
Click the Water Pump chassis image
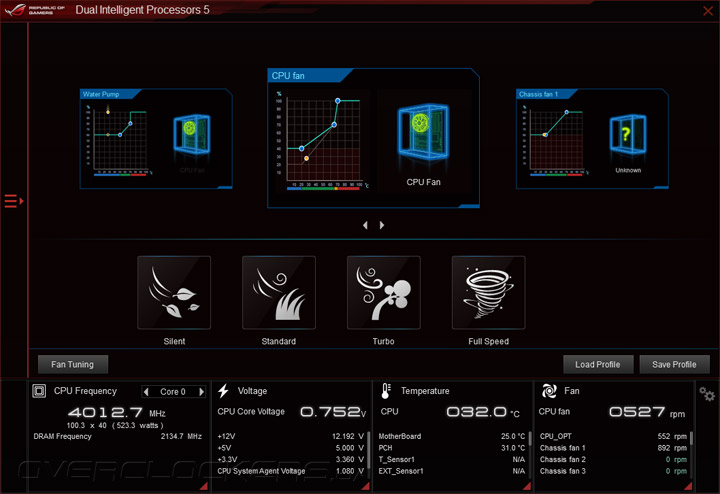point(192,134)
